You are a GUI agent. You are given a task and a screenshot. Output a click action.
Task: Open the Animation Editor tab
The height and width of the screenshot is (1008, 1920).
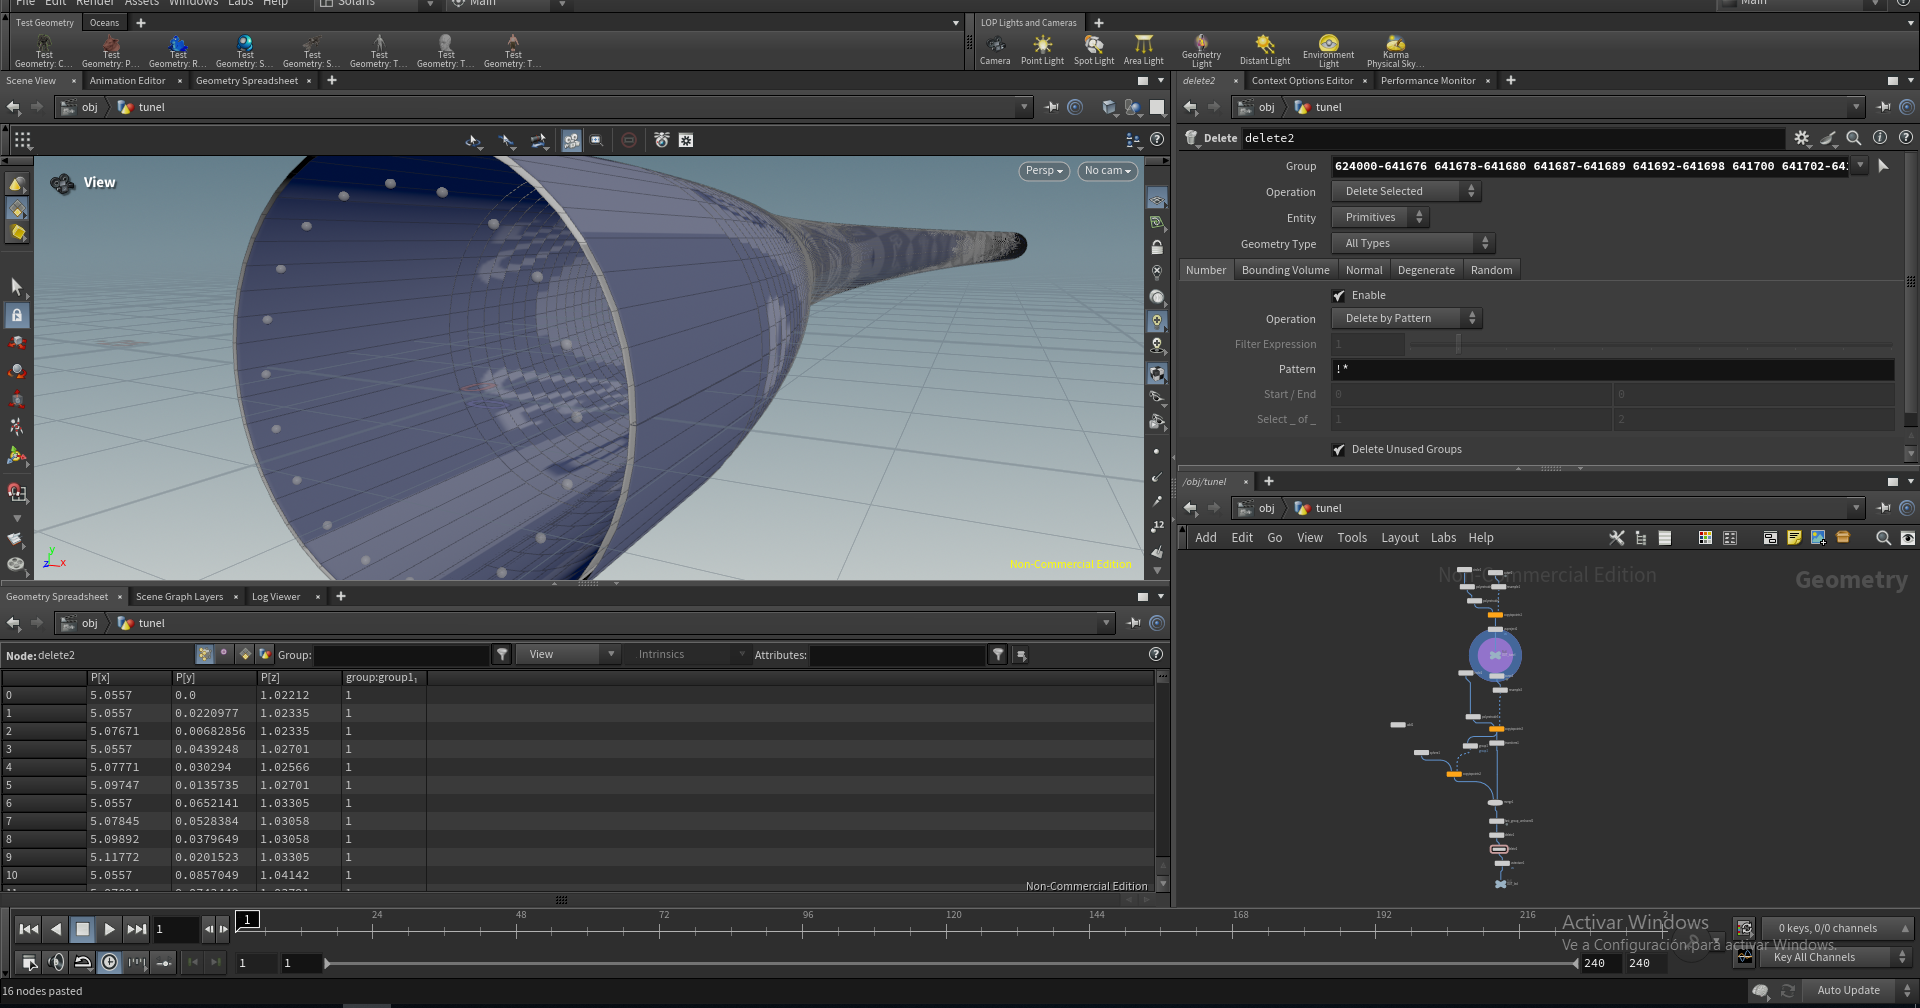click(127, 81)
